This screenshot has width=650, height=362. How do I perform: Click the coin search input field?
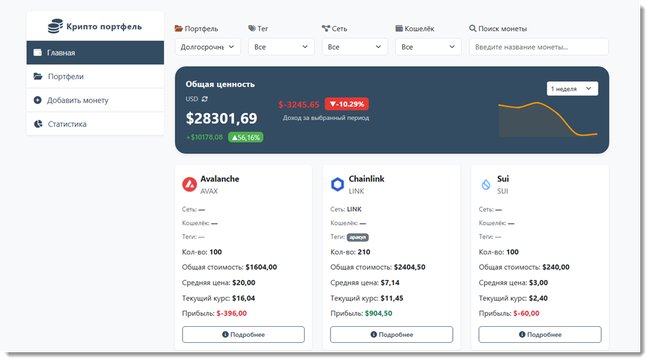coord(539,47)
